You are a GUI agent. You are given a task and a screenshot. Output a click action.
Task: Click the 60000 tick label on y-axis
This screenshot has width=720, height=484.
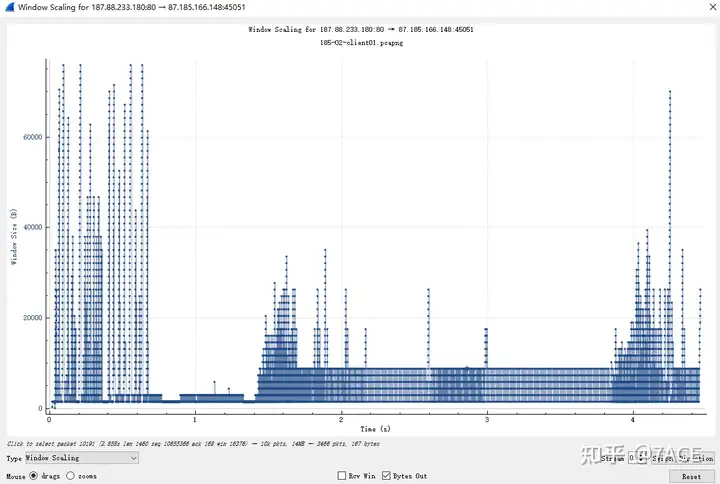(x=33, y=137)
